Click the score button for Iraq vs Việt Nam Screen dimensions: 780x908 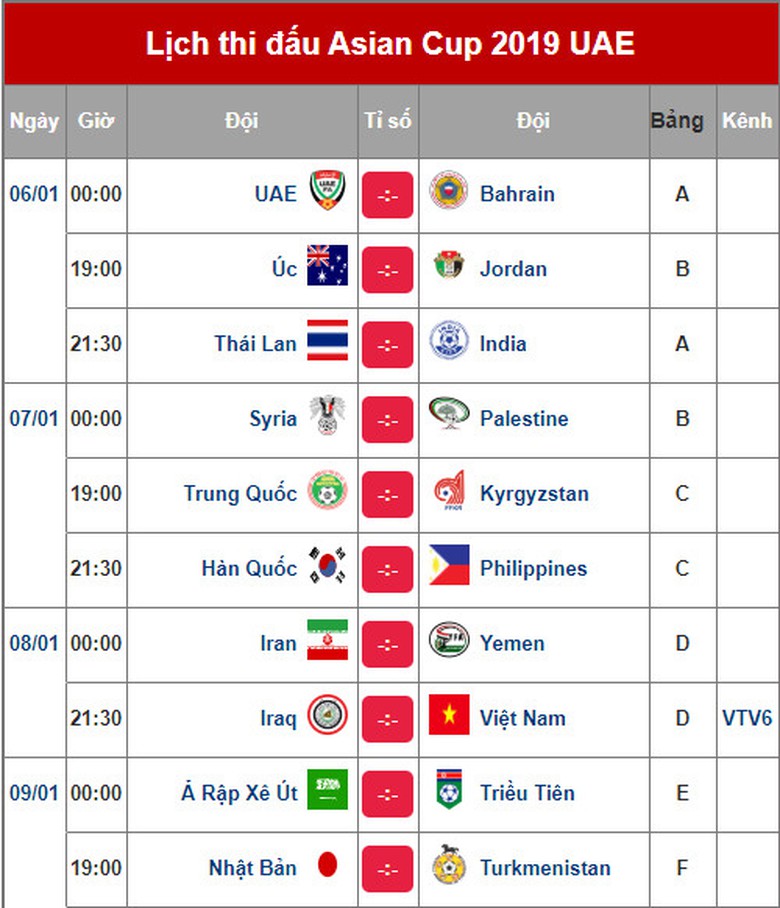(x=387, y=719)
